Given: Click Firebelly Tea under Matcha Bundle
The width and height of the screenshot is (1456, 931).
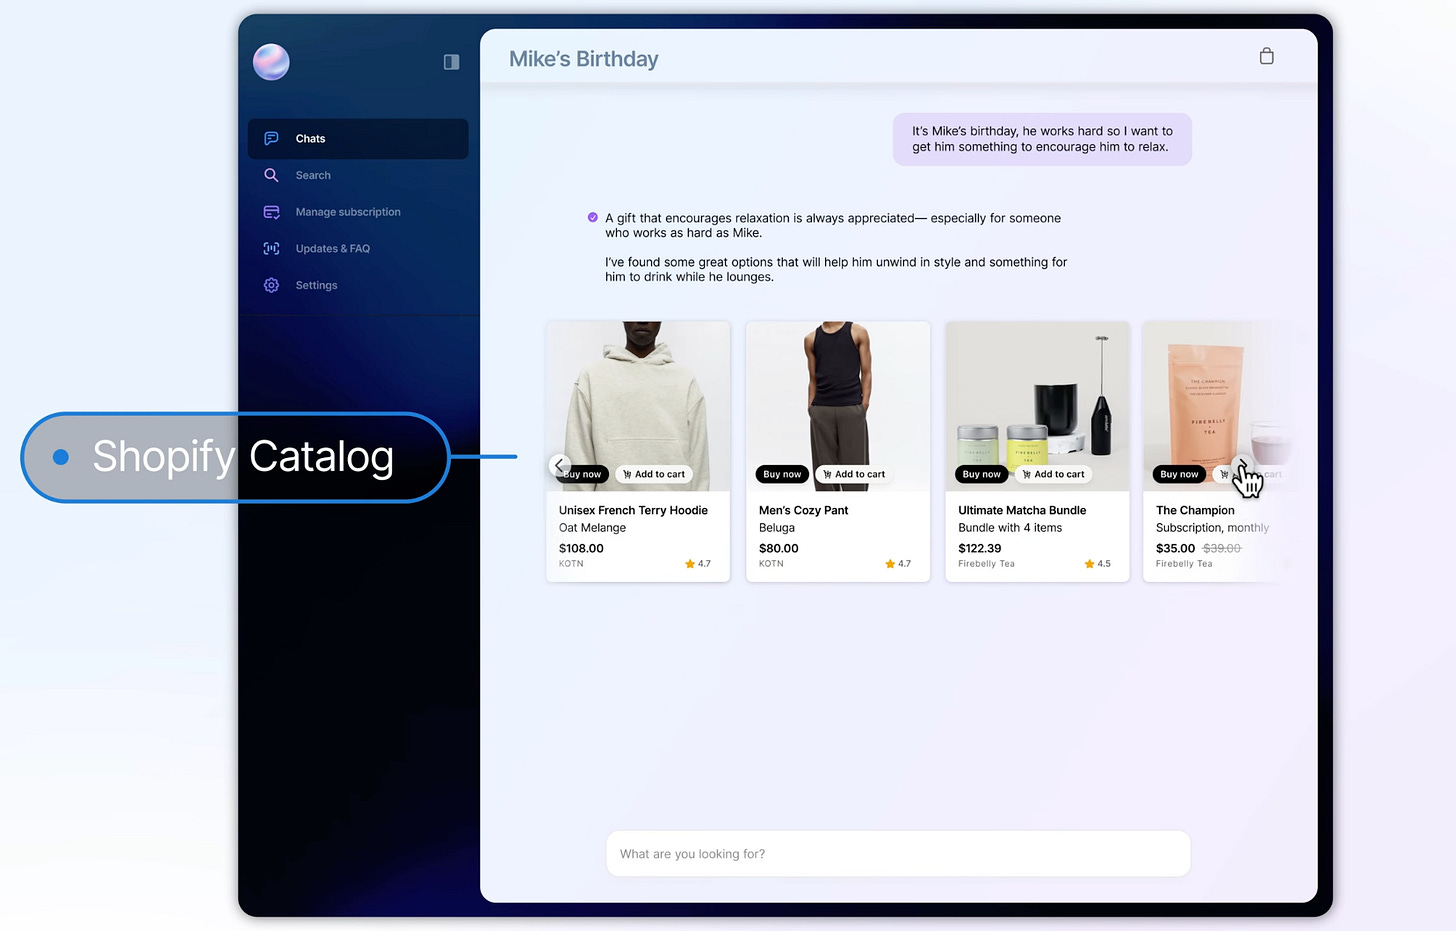Looking at the screenshot, I should (986, 564).
